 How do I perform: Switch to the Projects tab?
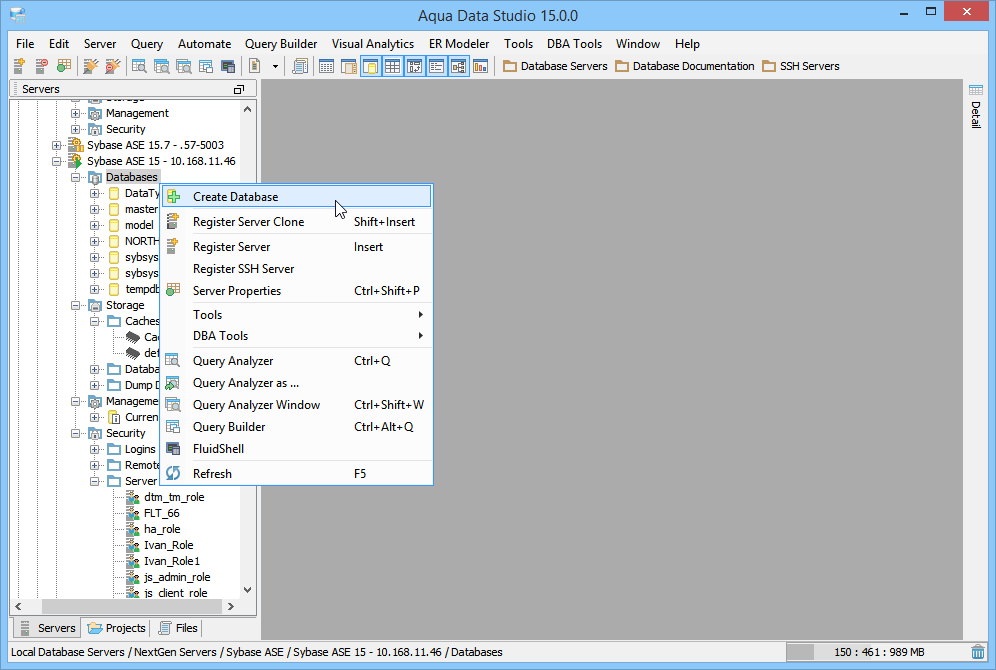coord(117,627)
